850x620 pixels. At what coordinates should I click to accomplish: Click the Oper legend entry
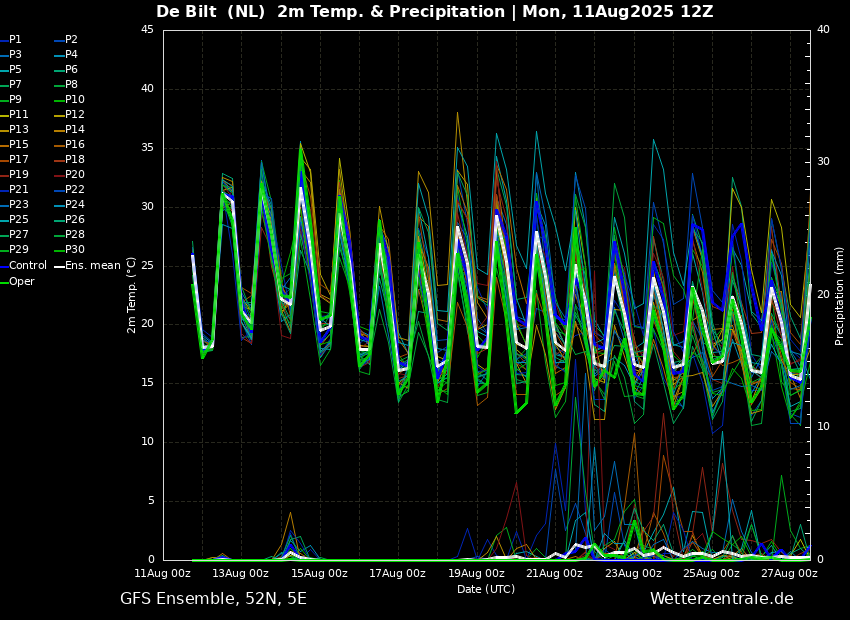click(18, 281)
